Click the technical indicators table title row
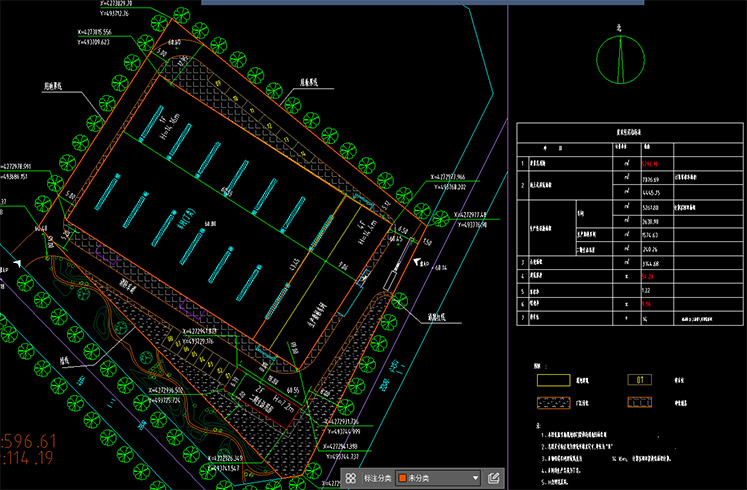 [627, 131]
